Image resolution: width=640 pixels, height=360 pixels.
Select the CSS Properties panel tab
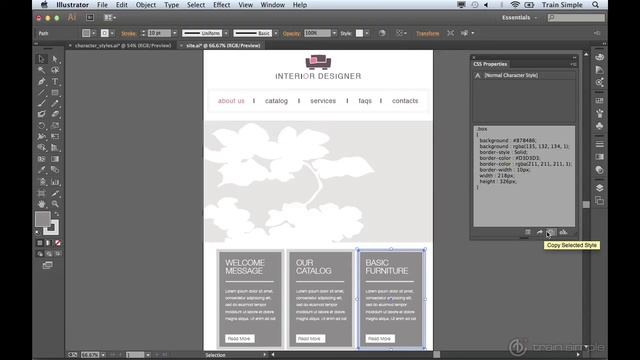point(490,64)
